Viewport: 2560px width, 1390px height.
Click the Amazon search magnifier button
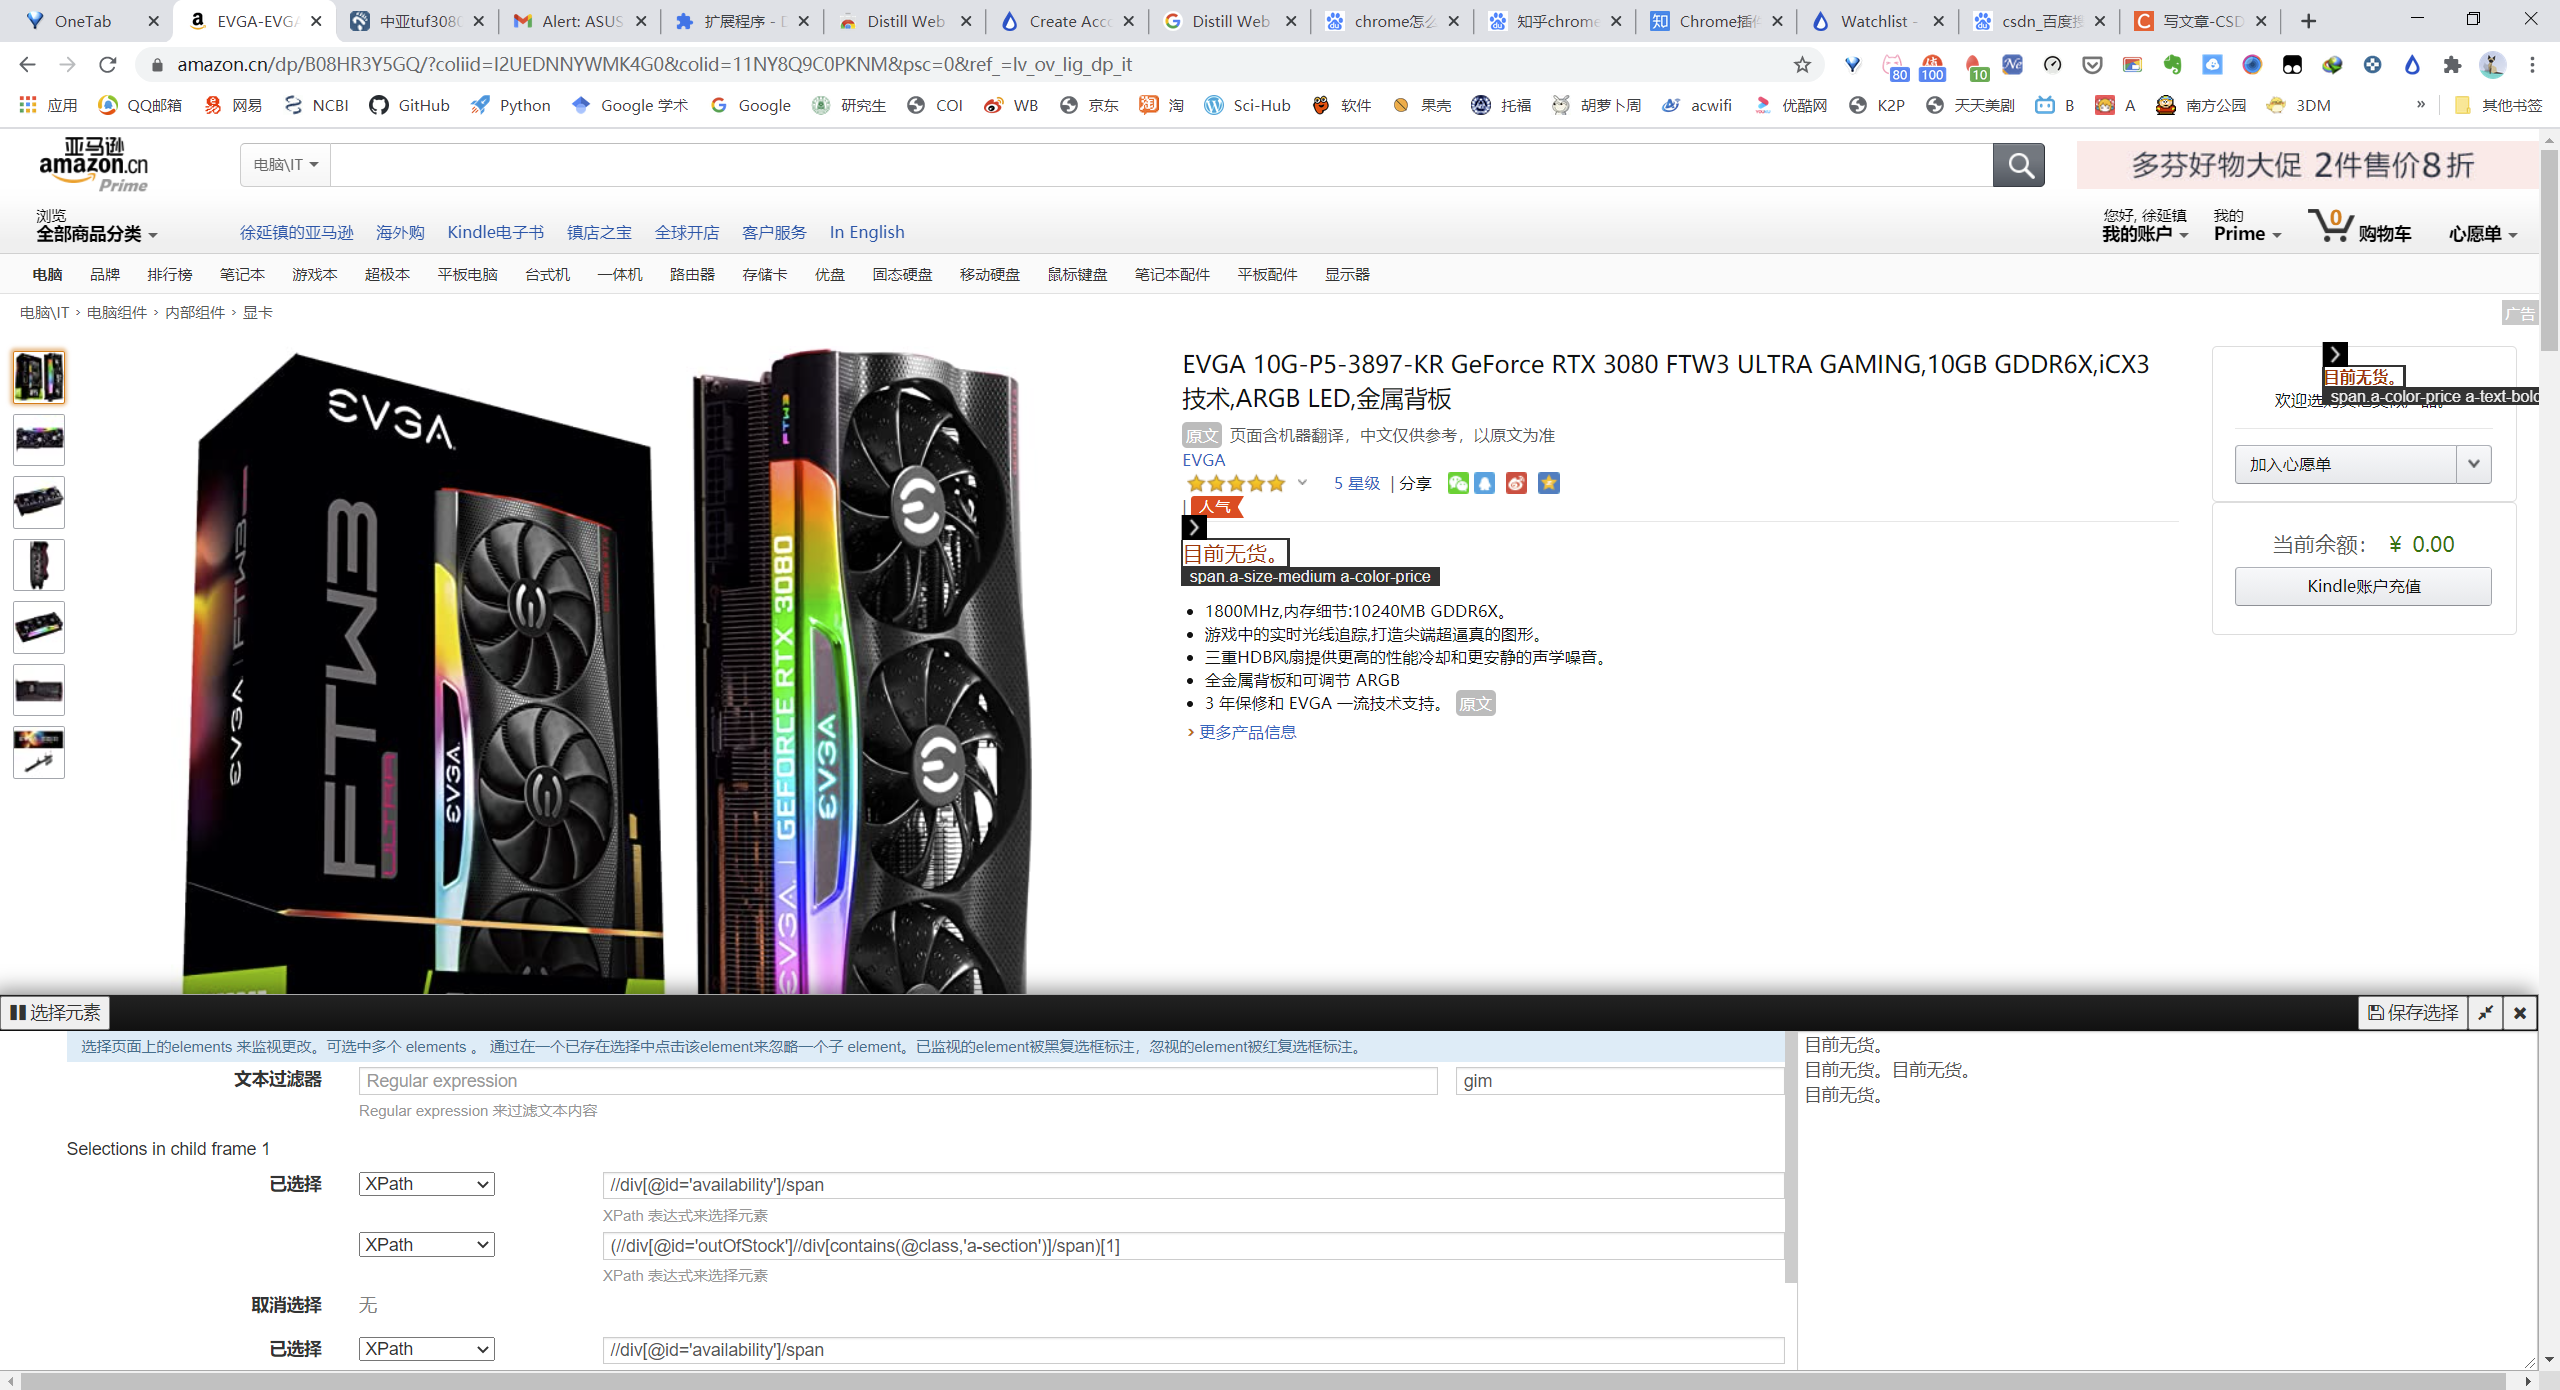[2019, 165]
